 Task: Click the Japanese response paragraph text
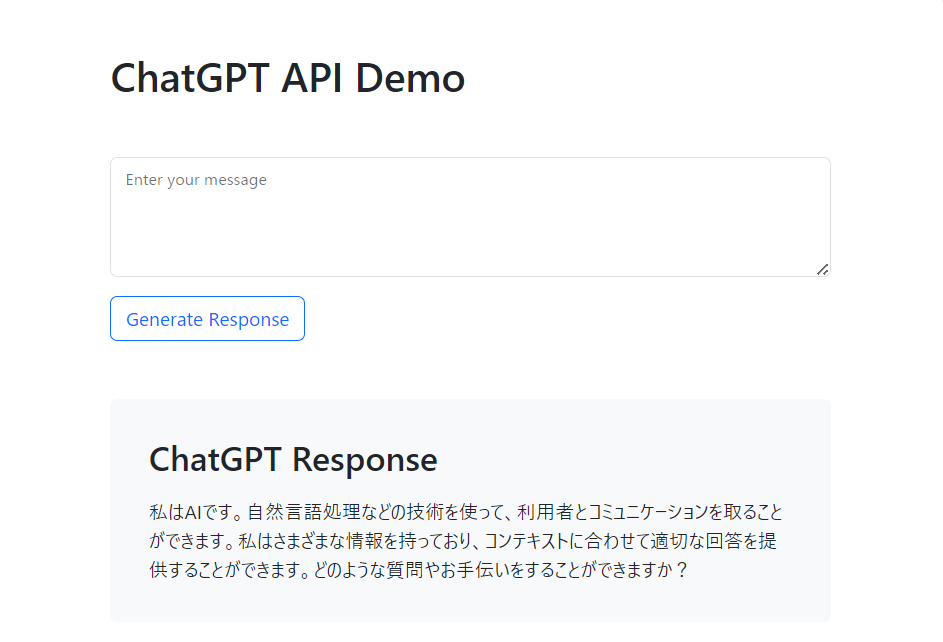(x=465, y=540)
